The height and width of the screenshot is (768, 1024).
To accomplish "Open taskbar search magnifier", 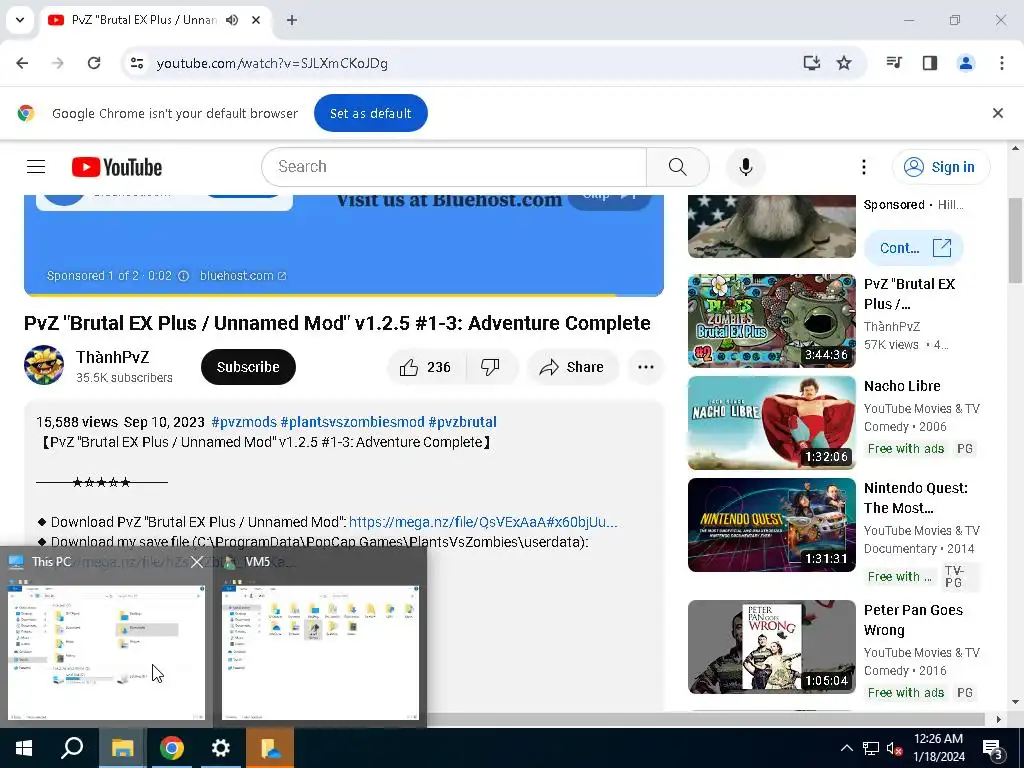I will 72,748.
